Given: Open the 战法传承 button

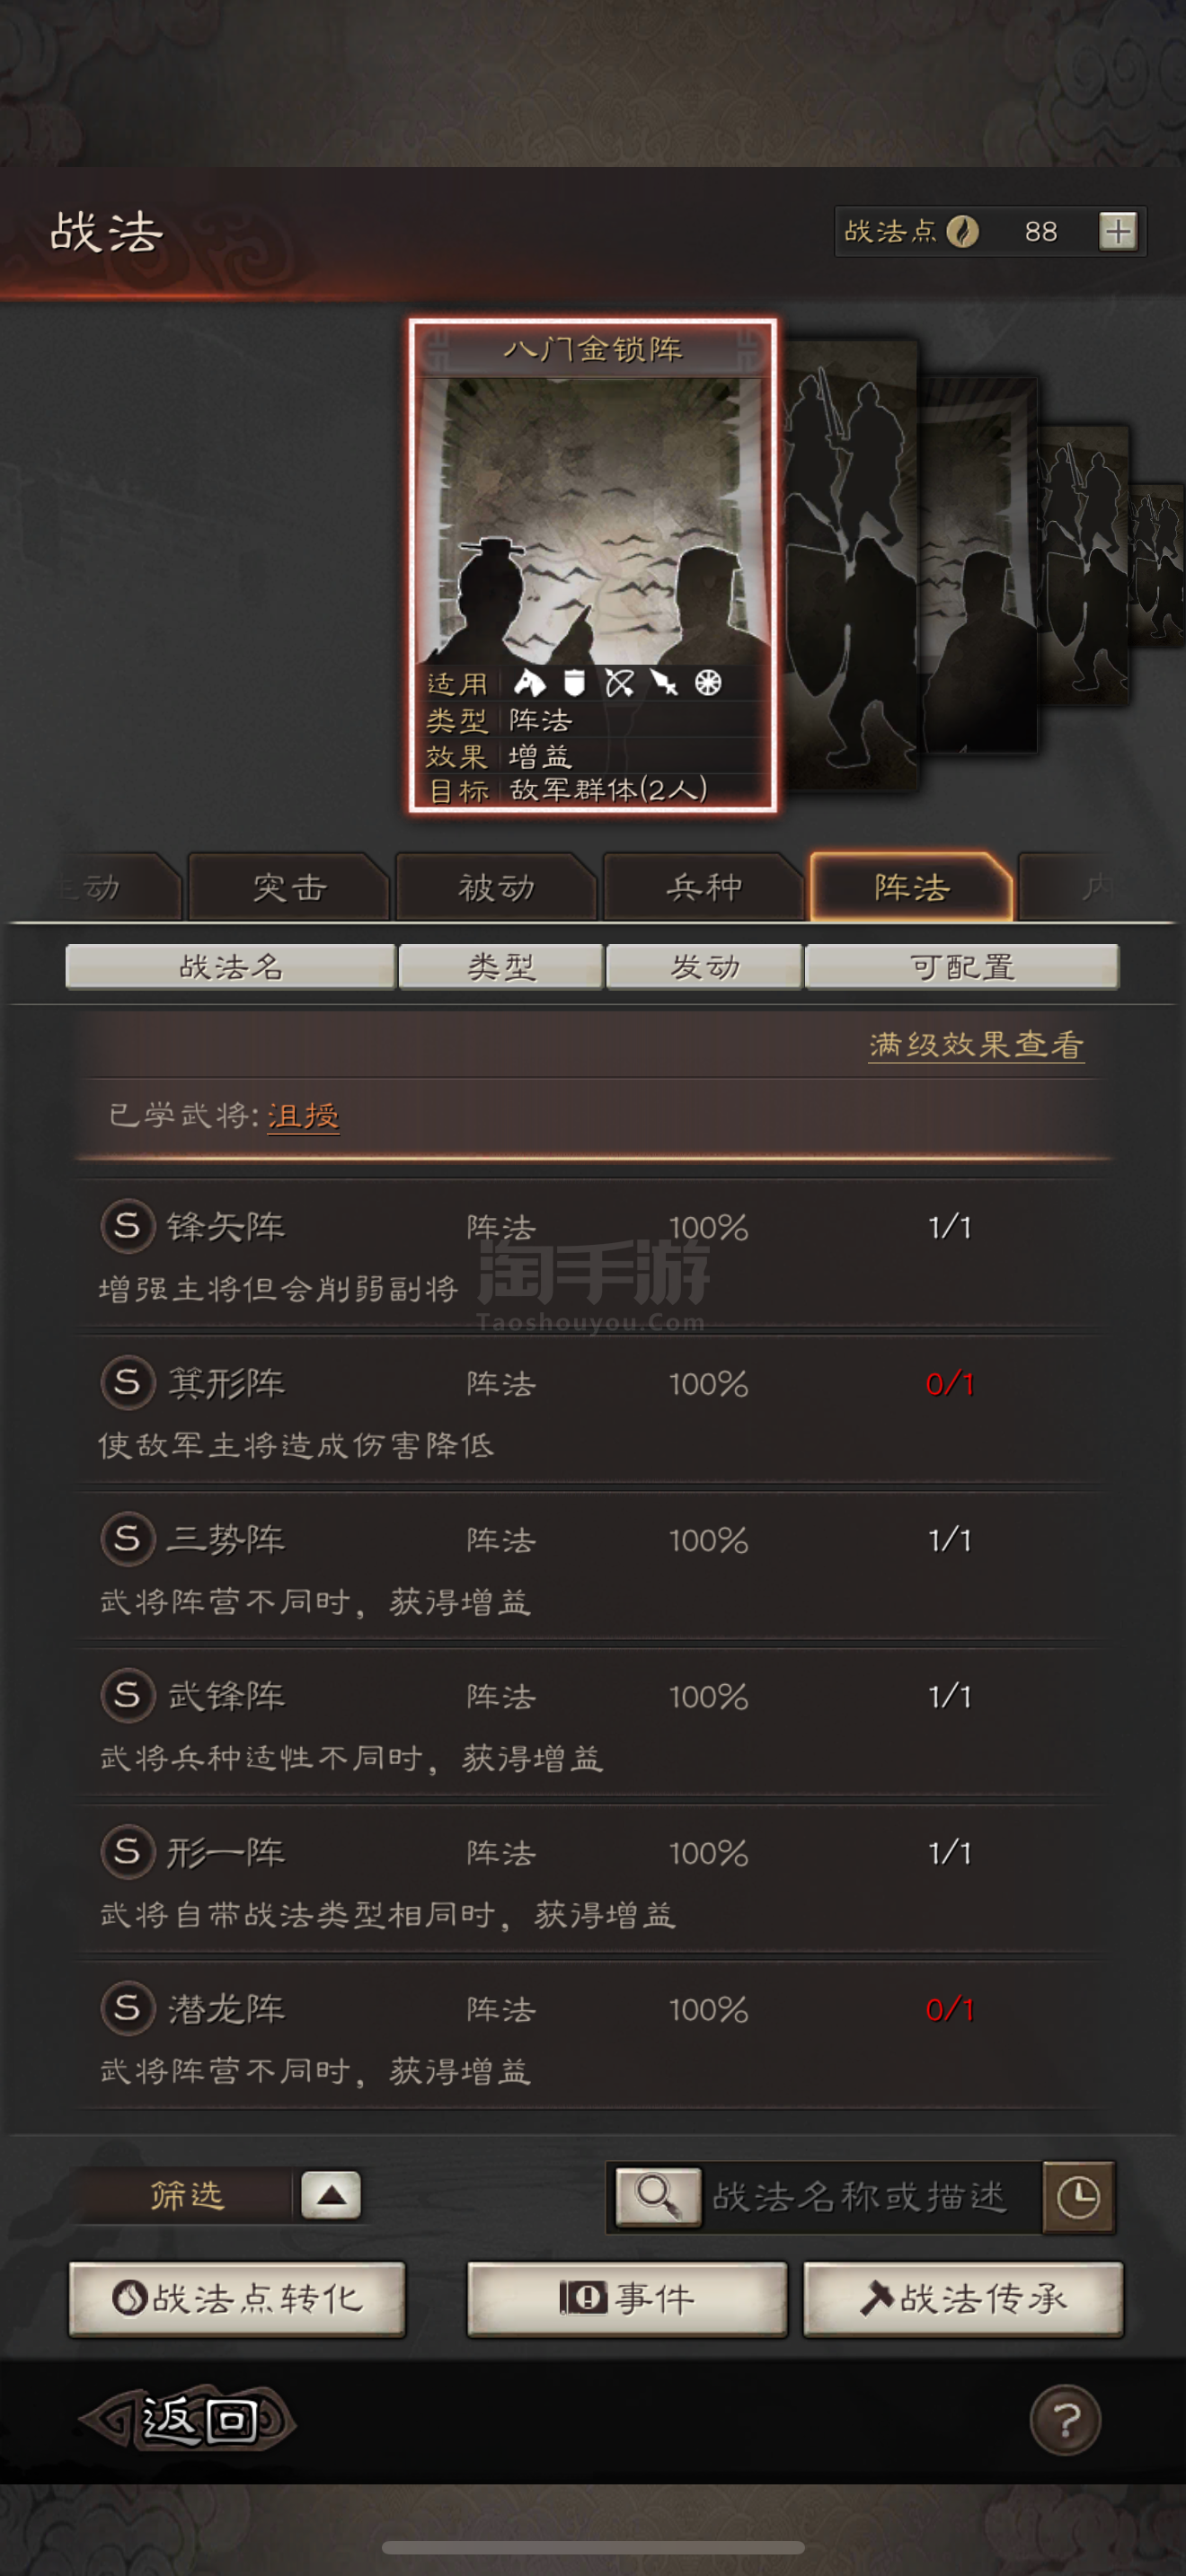Looking at the screenshot, I should pos(963,2298).
